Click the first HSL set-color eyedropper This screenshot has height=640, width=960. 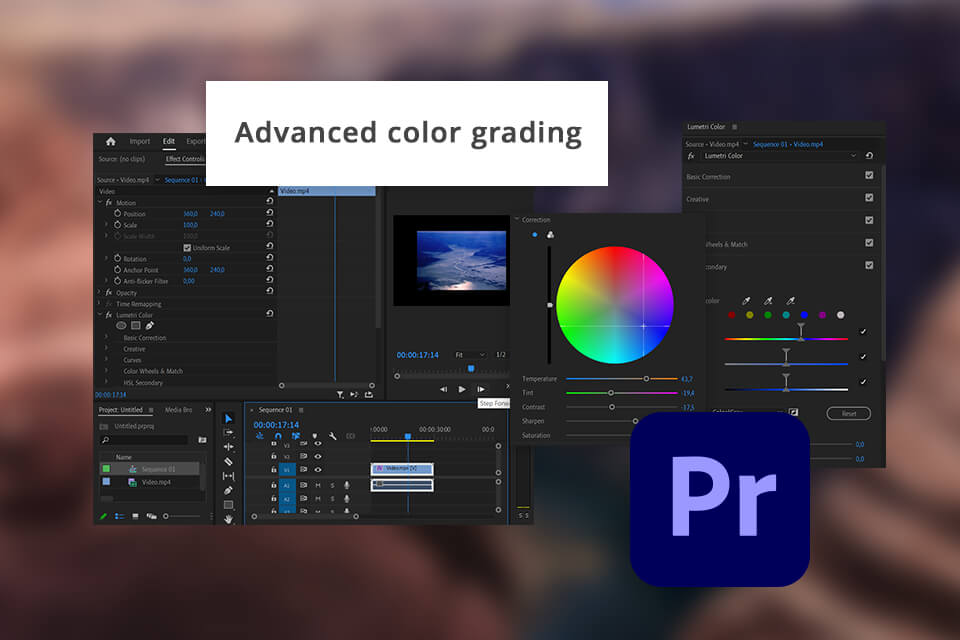coord(746,301)
